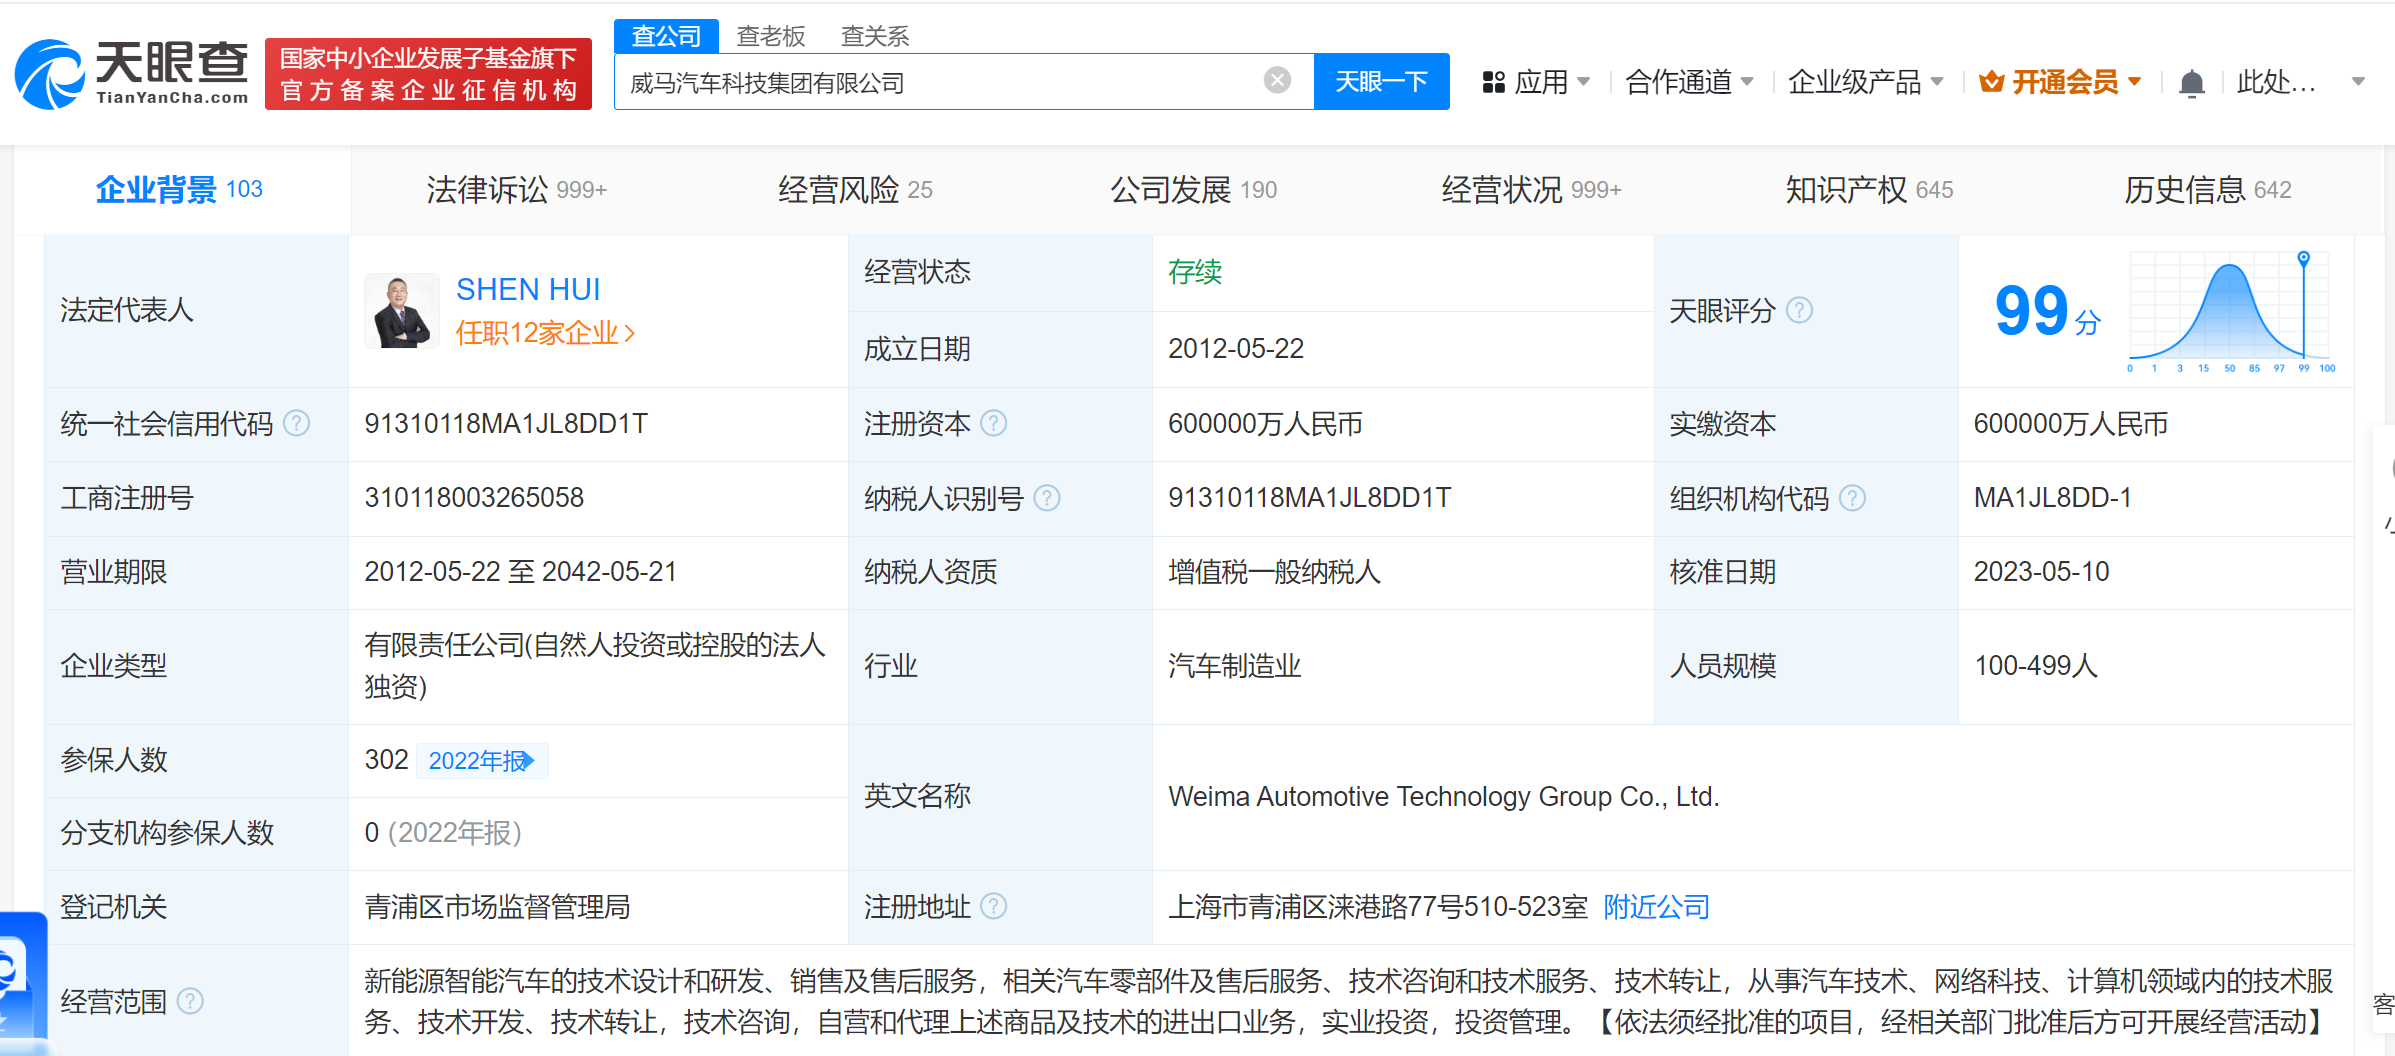
Task: Switch to the 法律诉讼 tab
Action: click(516, 190)
